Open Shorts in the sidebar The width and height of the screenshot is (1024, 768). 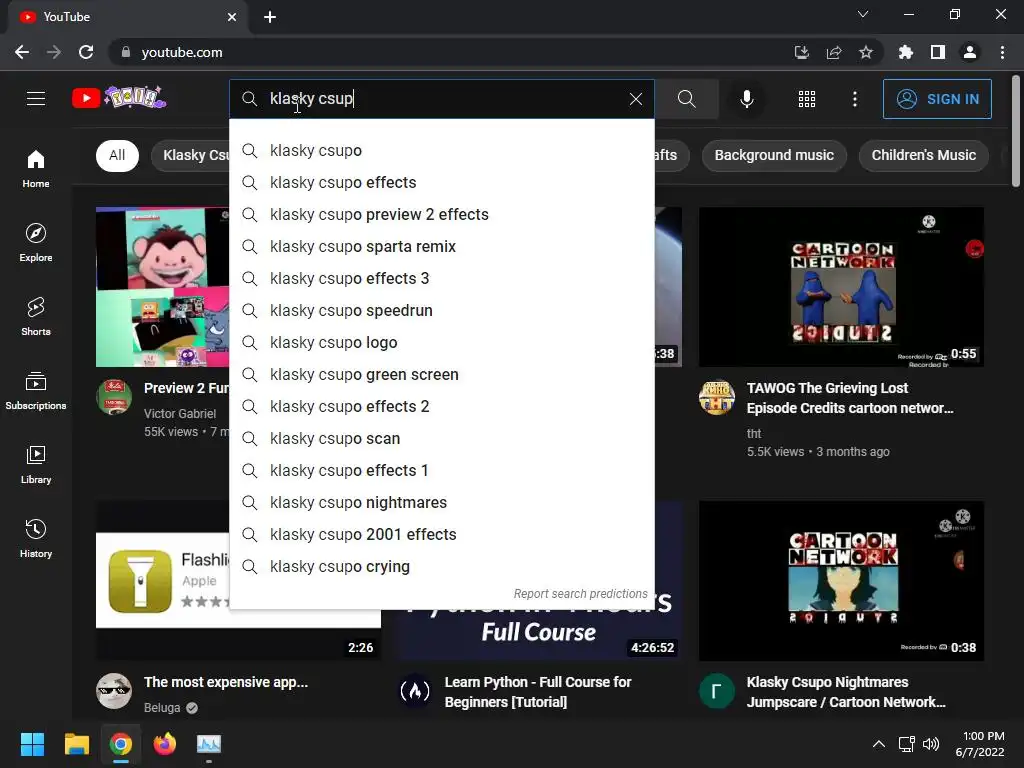pyautogui.click(x=36, y=317)
